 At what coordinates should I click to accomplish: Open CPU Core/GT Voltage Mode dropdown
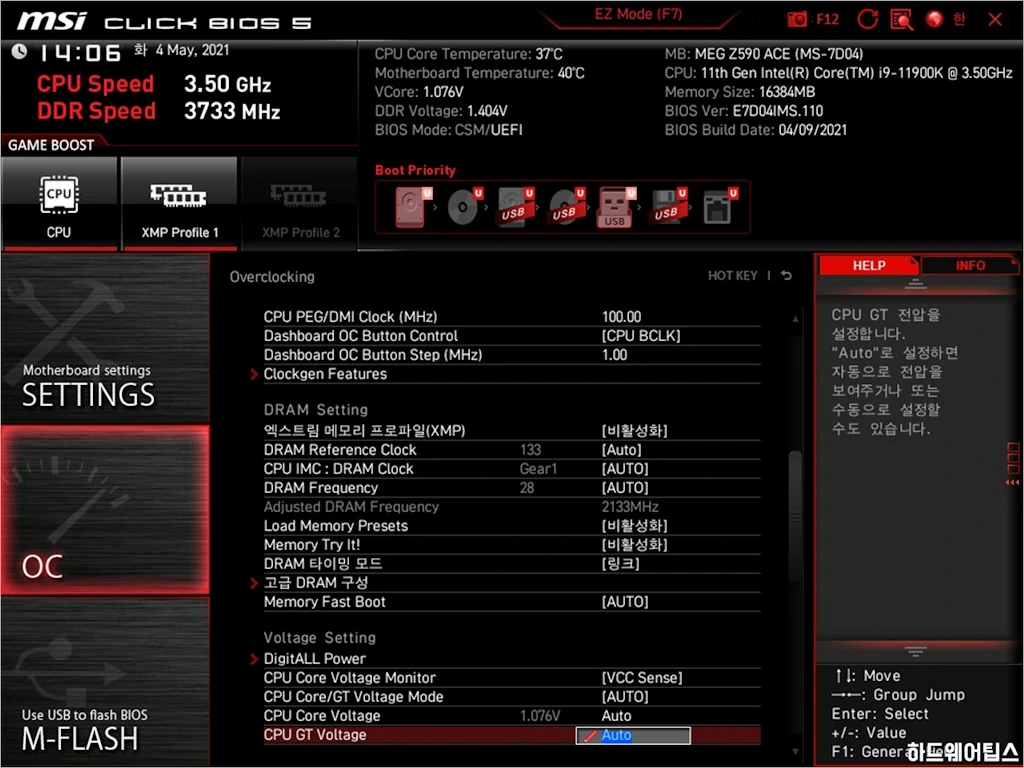coord(625,697)
